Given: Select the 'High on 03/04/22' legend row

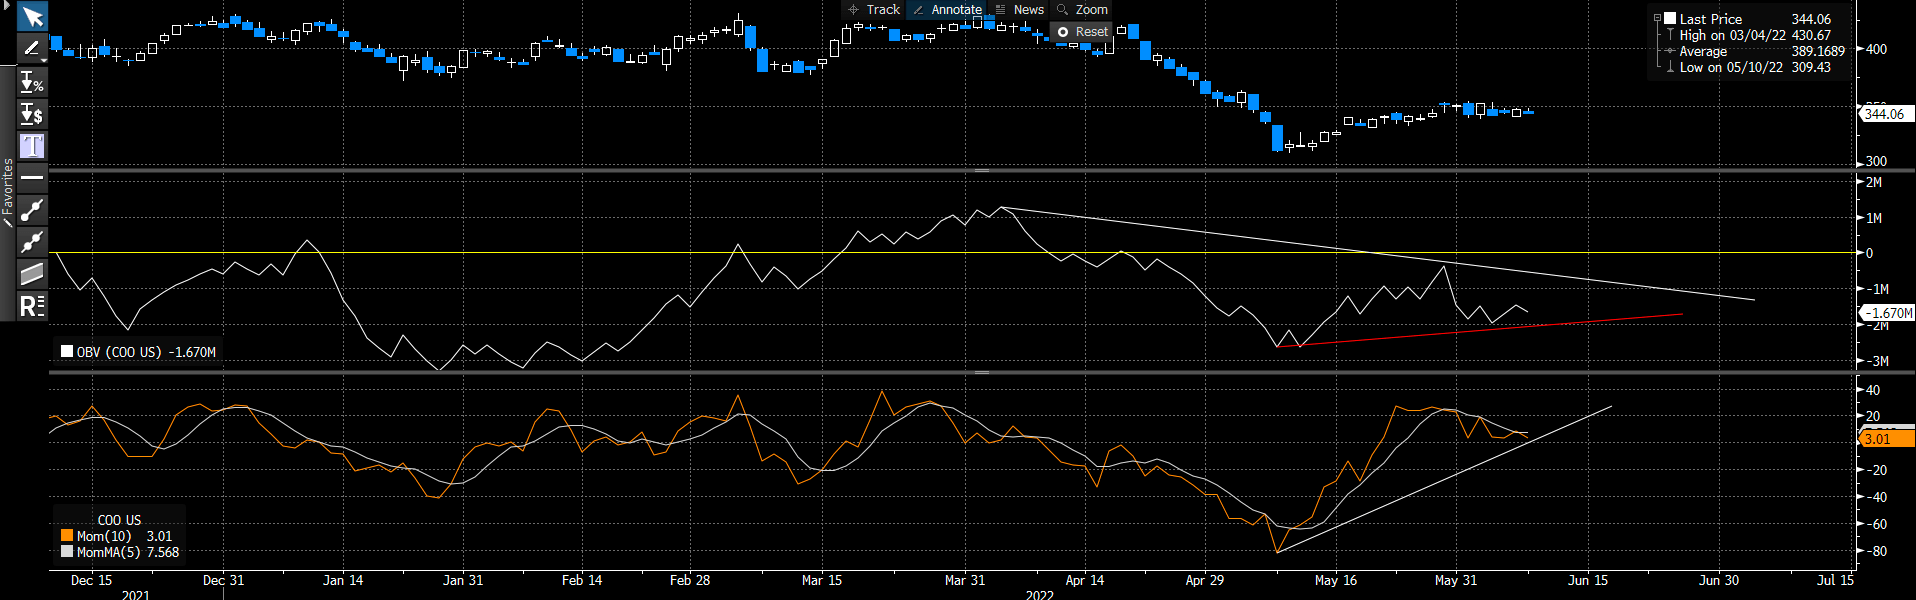Looking at the screenshot, I should [1756, 35].
